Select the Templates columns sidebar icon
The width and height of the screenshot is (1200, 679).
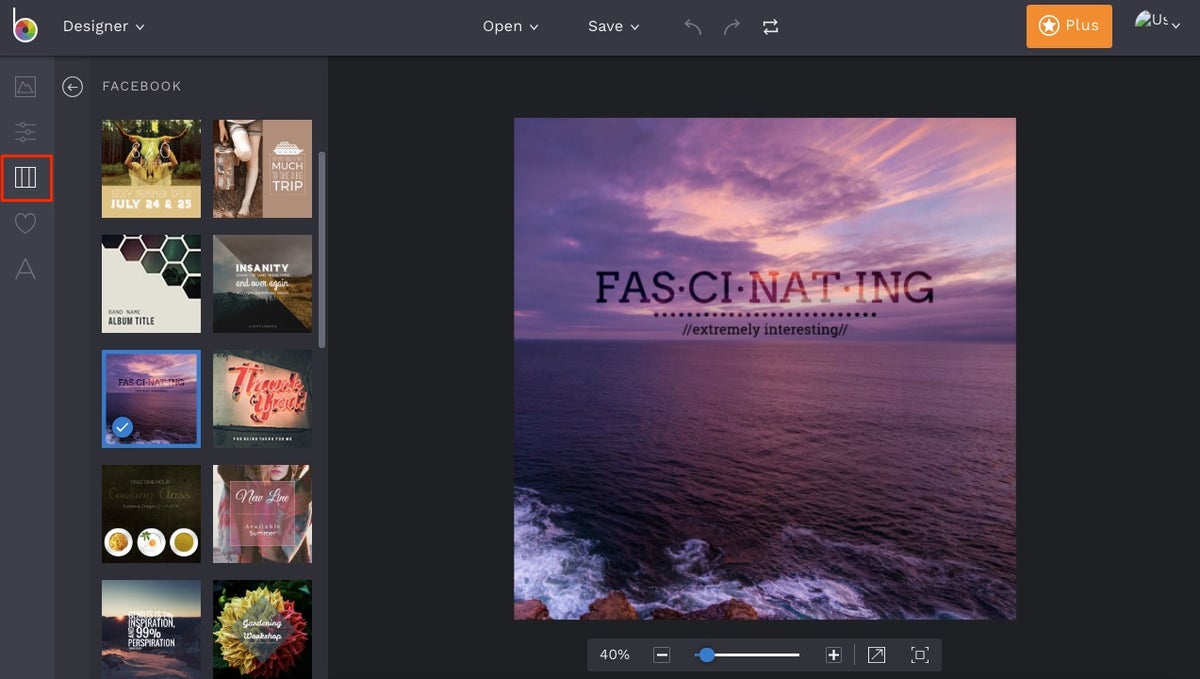point(26,178)
